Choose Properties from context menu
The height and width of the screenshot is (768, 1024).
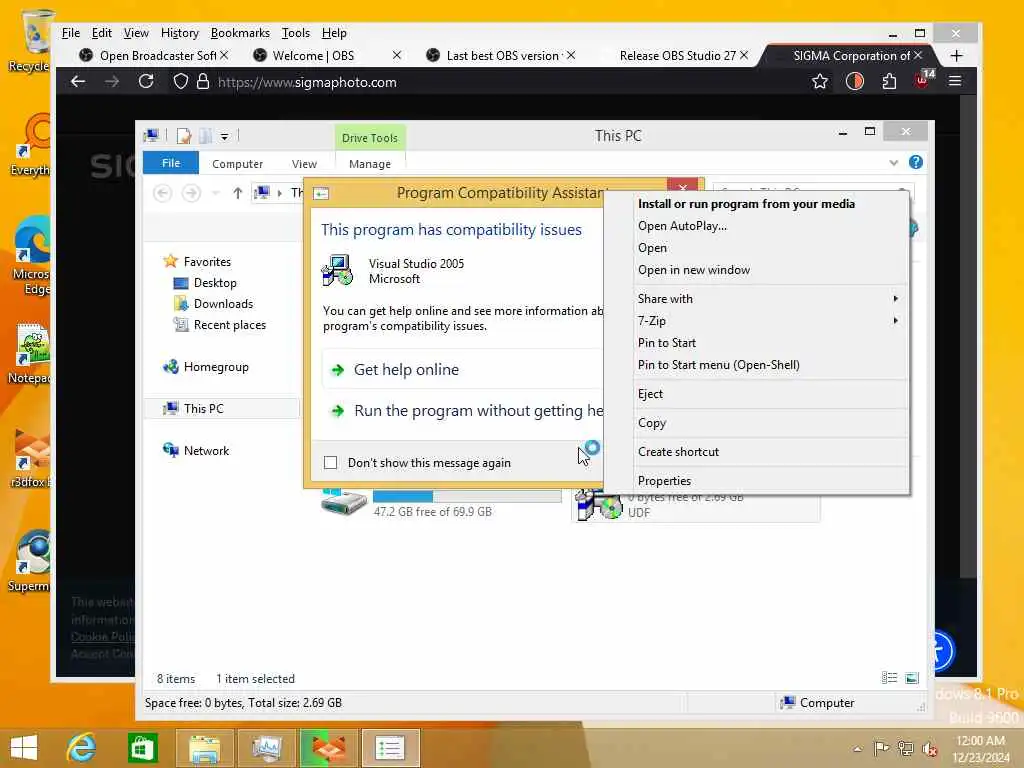tap(770, 481)
